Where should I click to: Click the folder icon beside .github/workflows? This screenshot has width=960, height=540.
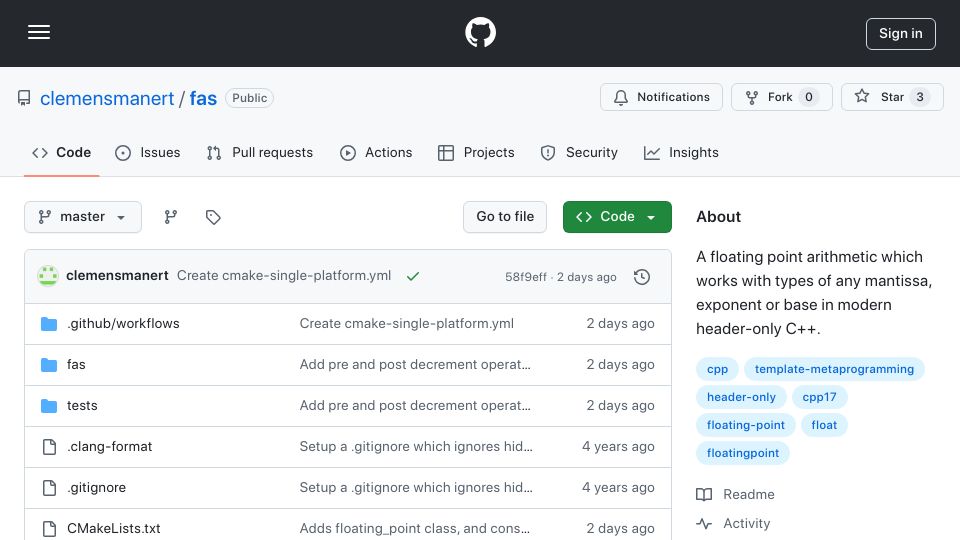49,324
